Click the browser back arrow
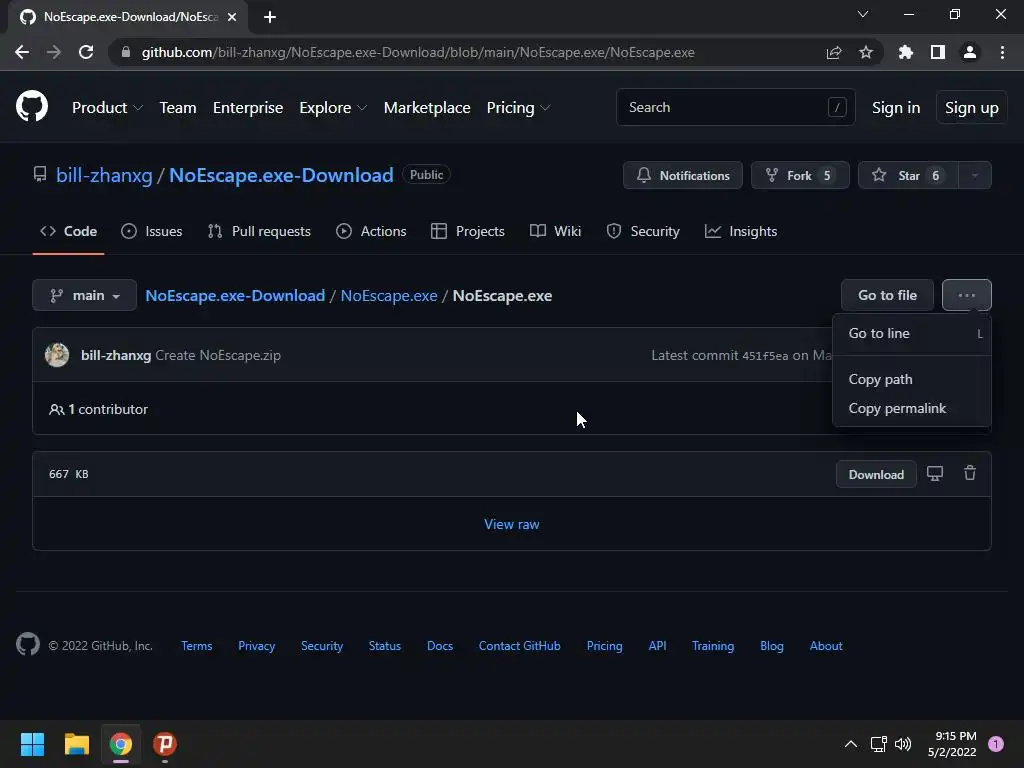This screenshot has width=1024, height=768. (22, 52)
